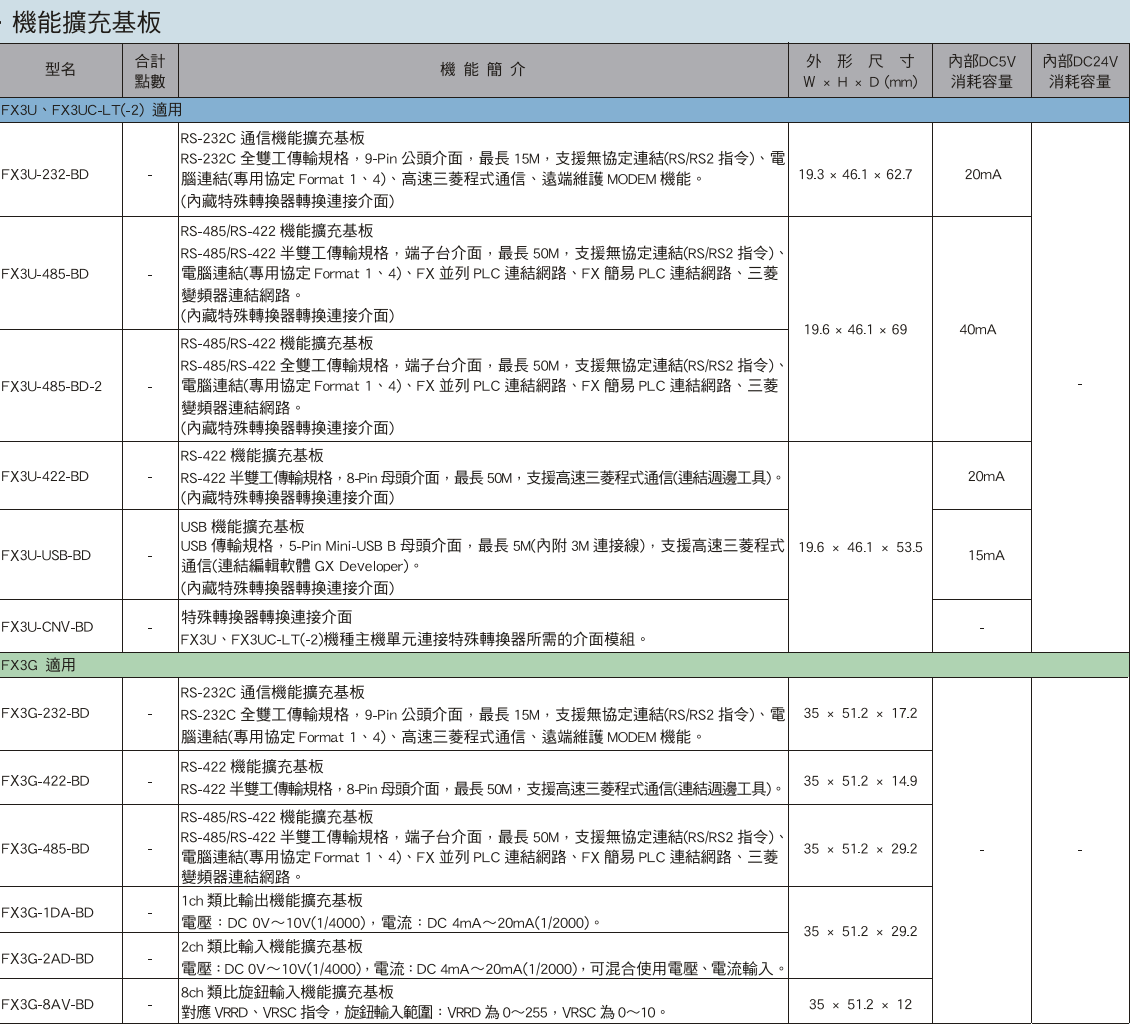Click the FX3U-USB-BD model name

click(x=46, y=555)
